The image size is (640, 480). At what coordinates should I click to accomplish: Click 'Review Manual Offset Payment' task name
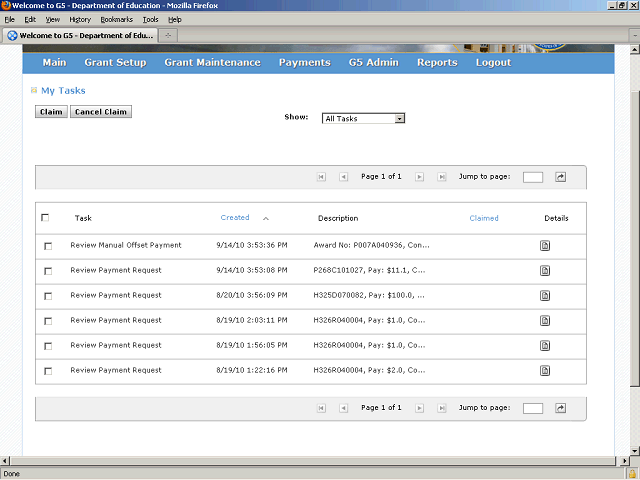(126, 245)
